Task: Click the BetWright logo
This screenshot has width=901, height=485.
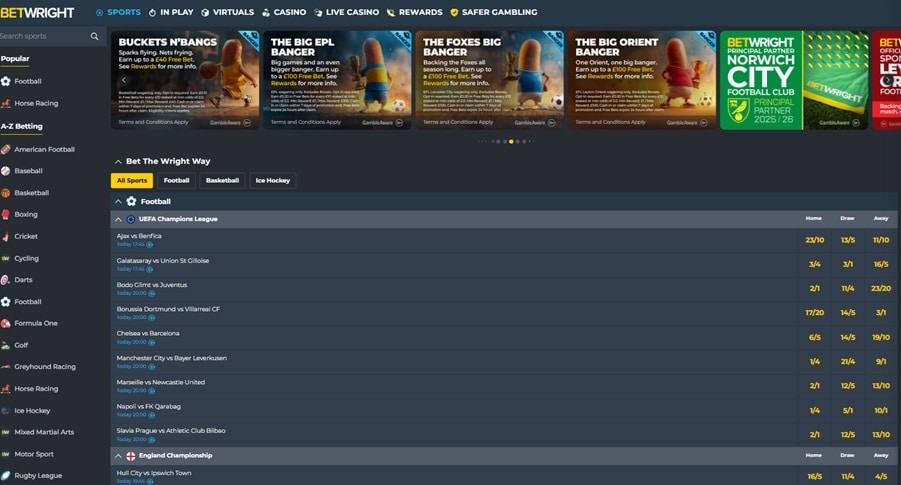Action: [x=37, y=12]
